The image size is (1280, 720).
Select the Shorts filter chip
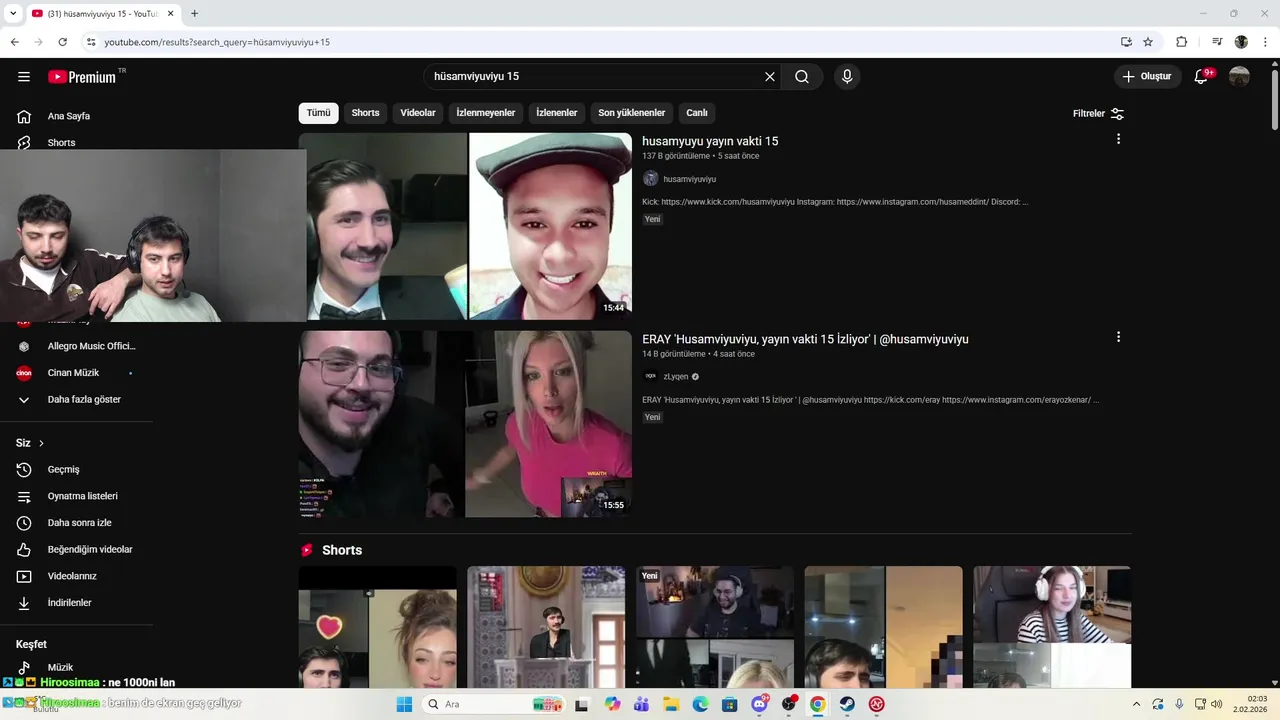(x=365, y=113)
